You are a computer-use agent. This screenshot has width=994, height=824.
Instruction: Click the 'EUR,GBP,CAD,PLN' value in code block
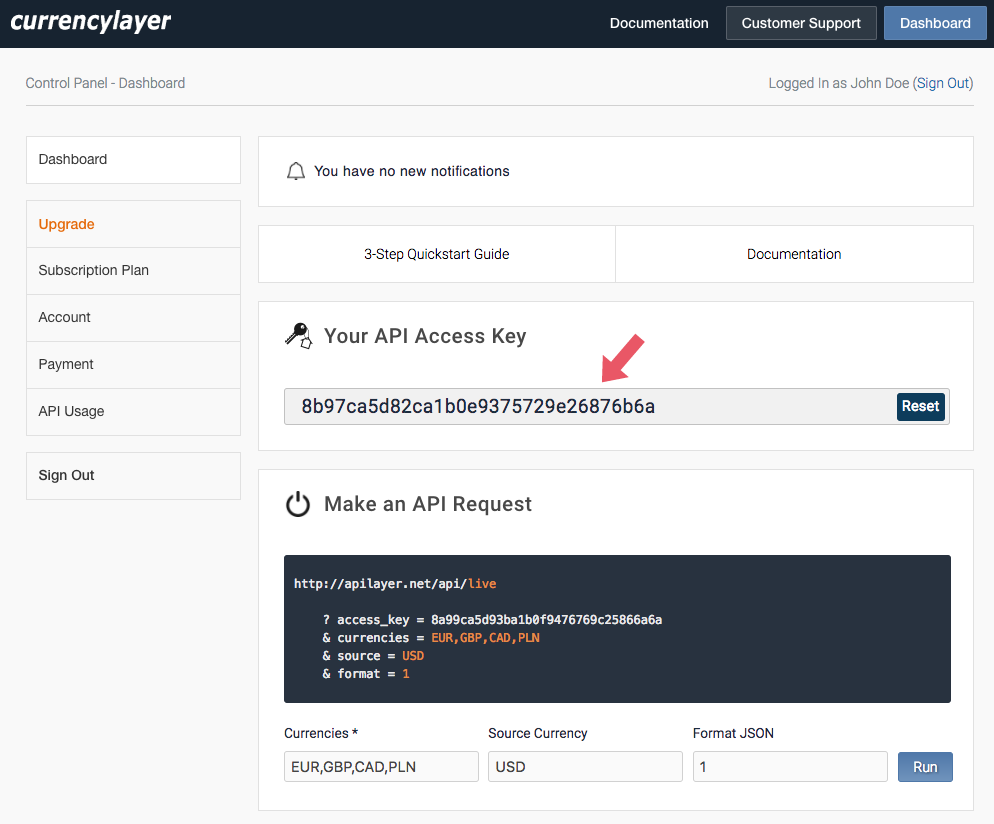click(x=486, y=638)
